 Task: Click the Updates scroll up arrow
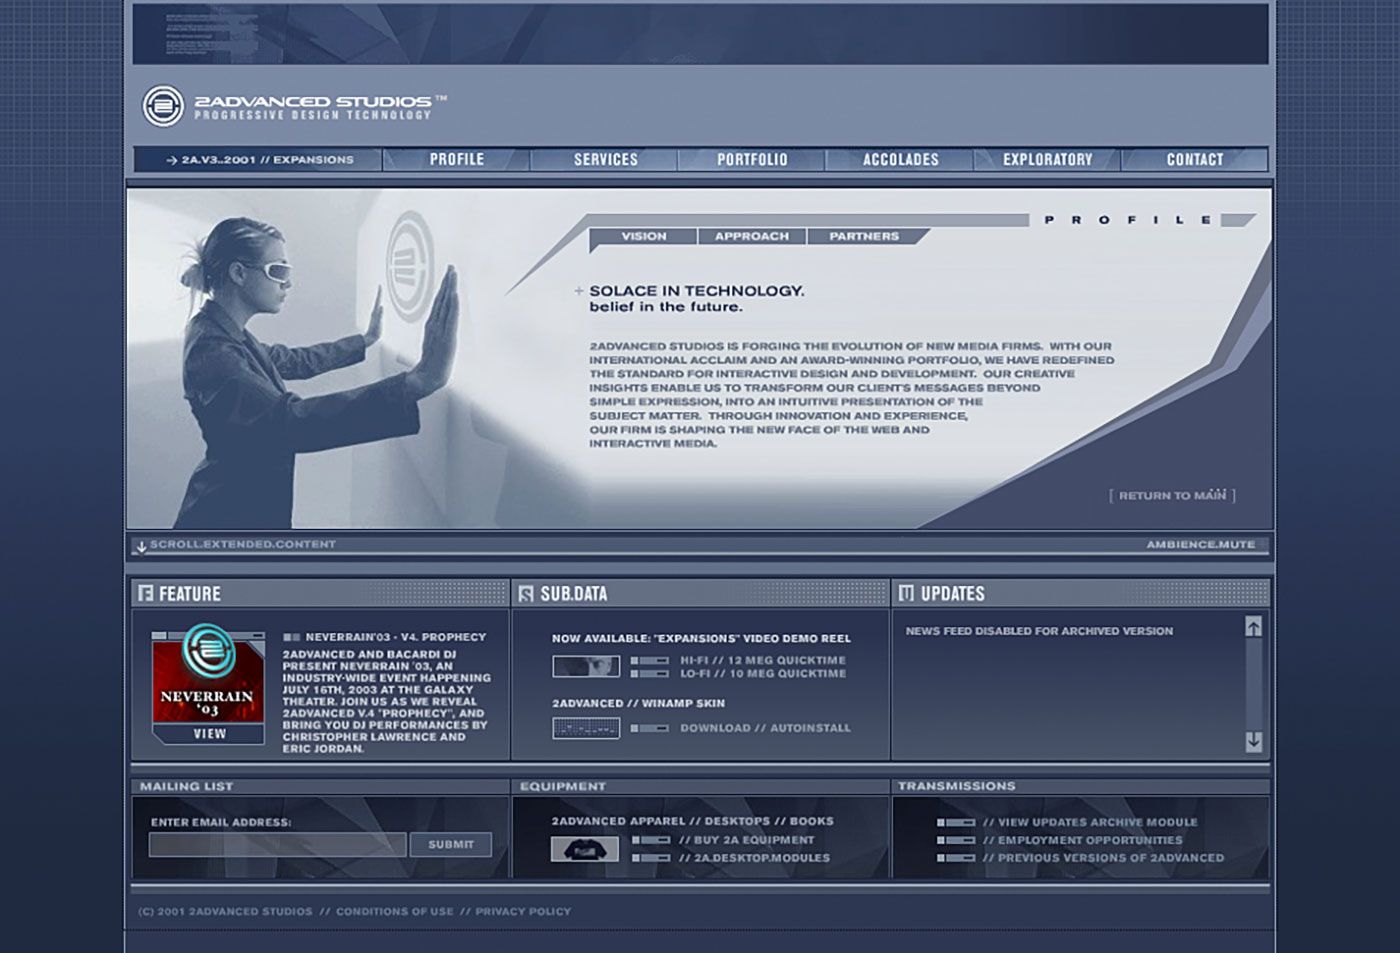pos(1253,626)
